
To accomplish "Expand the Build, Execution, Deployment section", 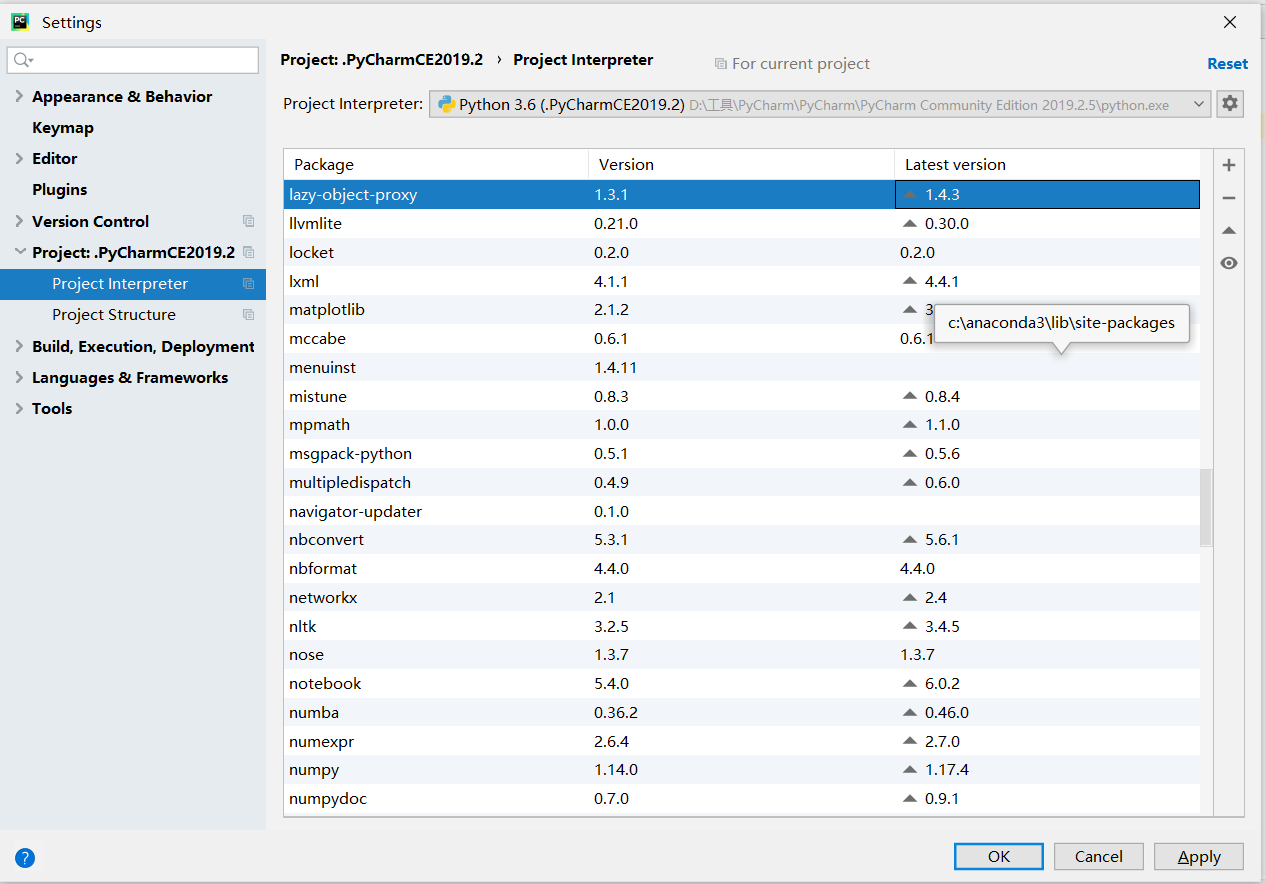I will coord(19,346).
